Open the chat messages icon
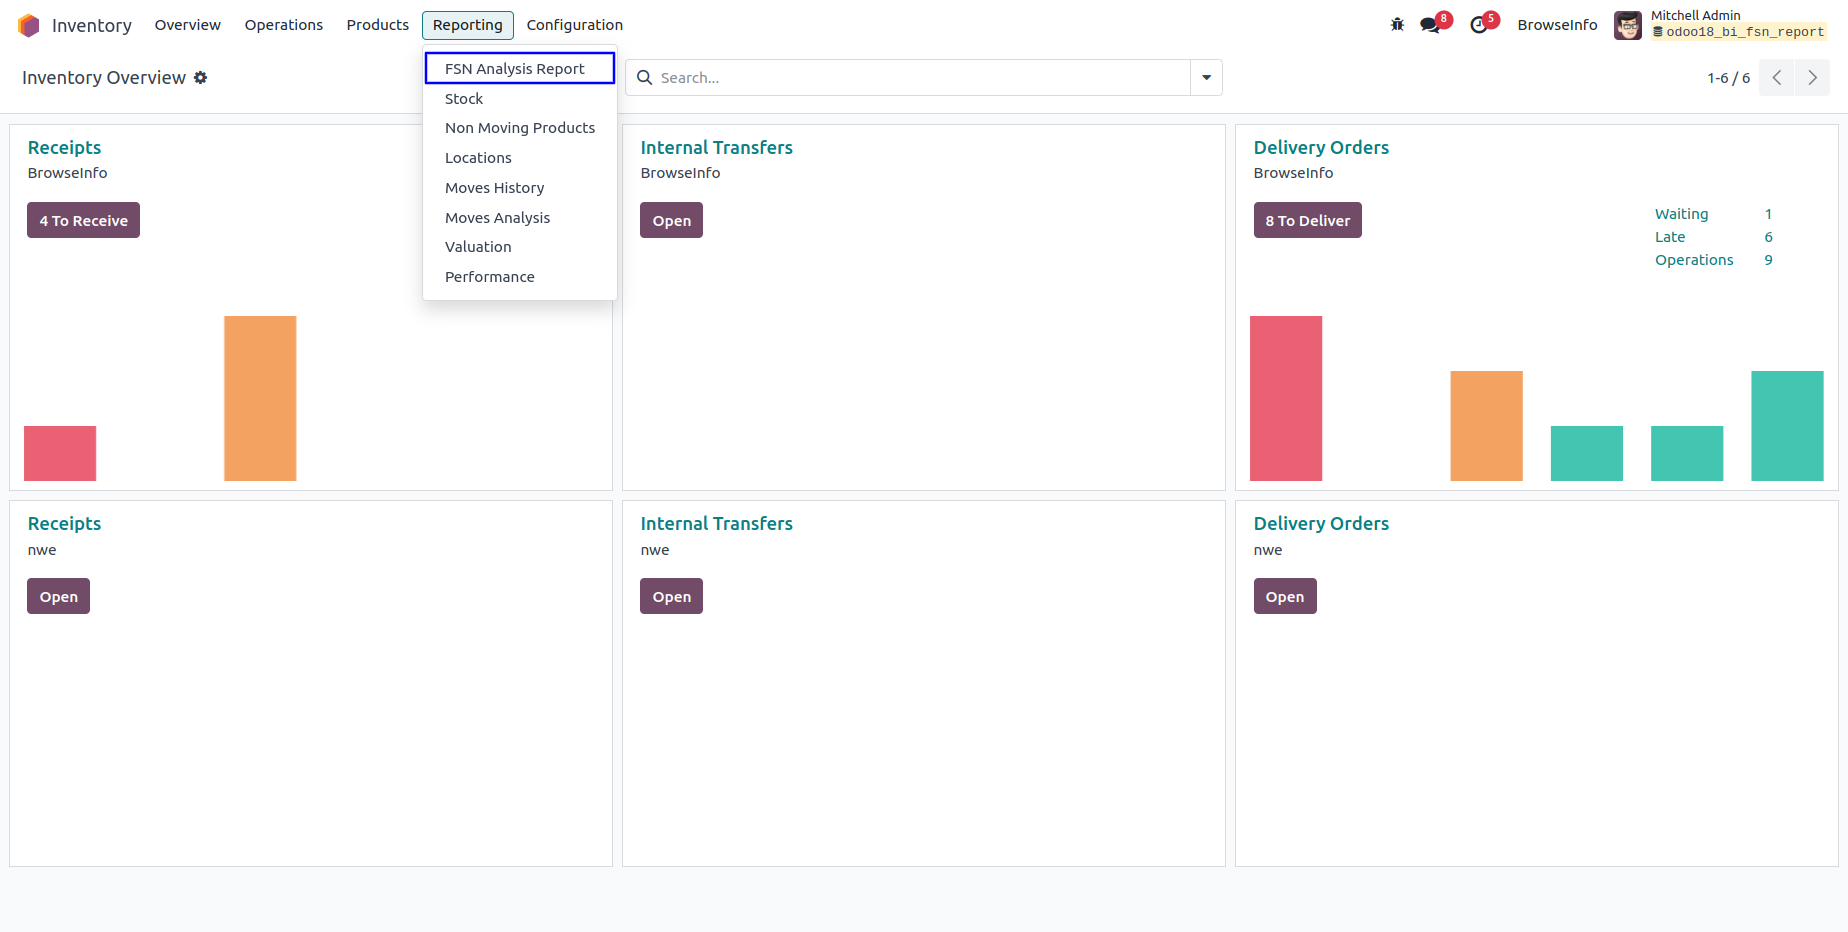 [1430, 25]
